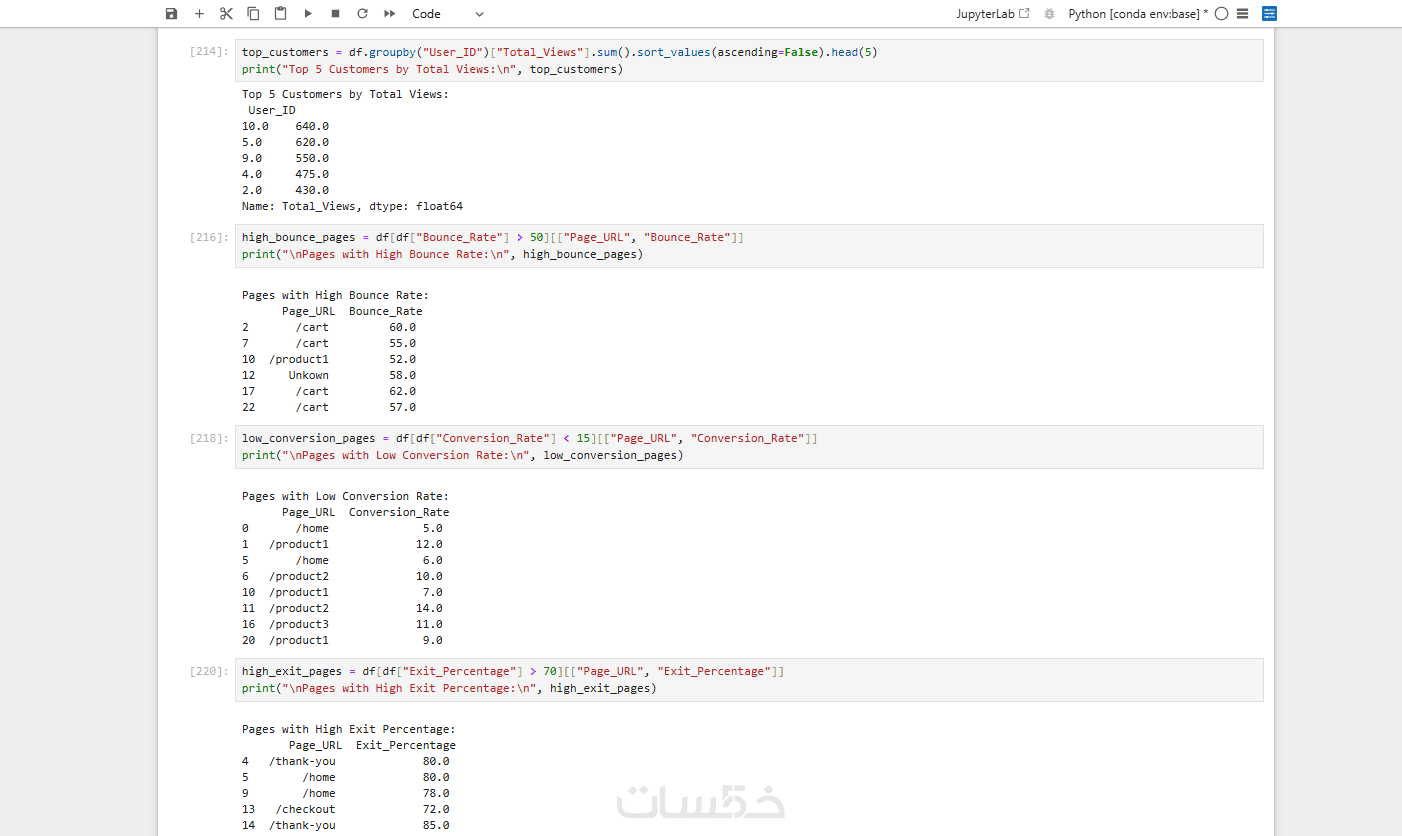Toggle the debugger bug icon
The width and height of the screenshot is (1402, 836).
coord(1049,14)
